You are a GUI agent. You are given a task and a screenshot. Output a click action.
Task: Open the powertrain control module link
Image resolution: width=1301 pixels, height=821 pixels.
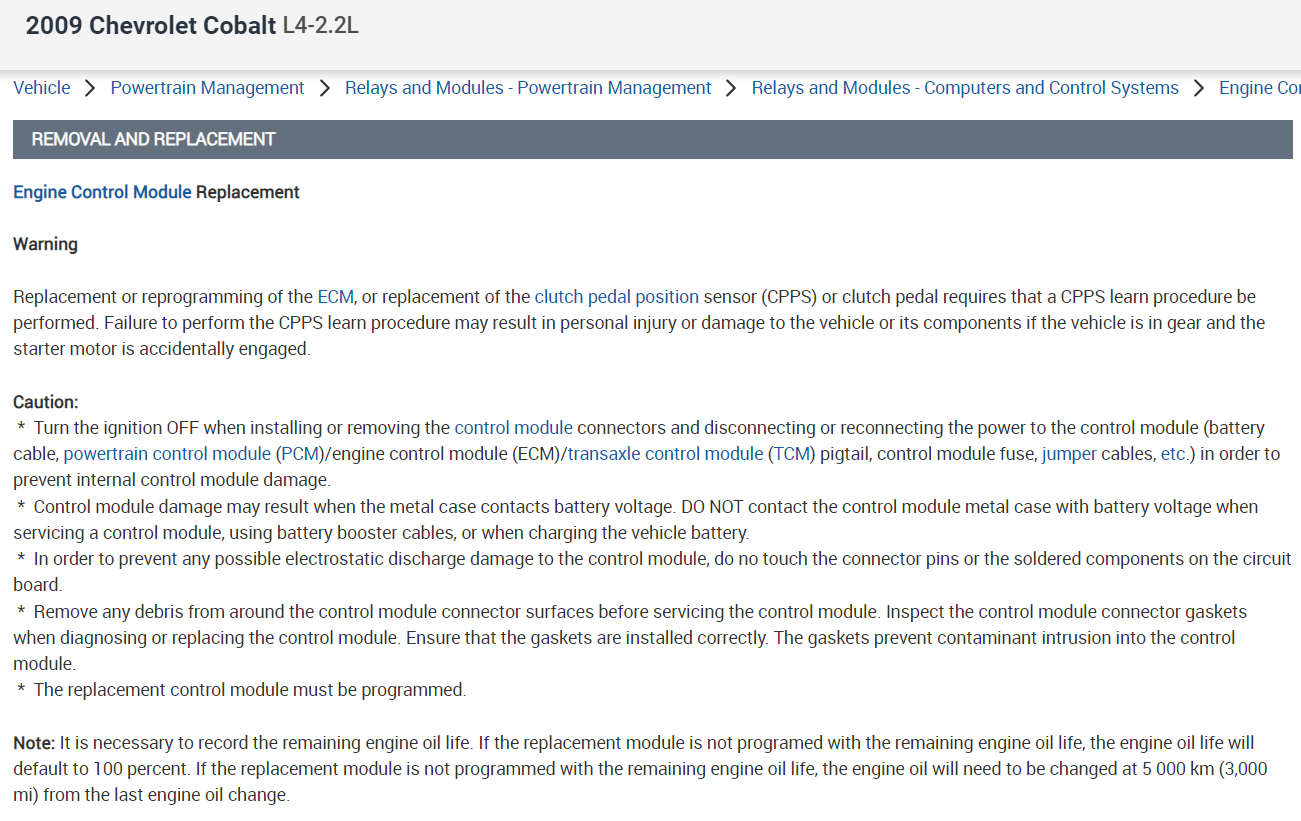point(167,454)
